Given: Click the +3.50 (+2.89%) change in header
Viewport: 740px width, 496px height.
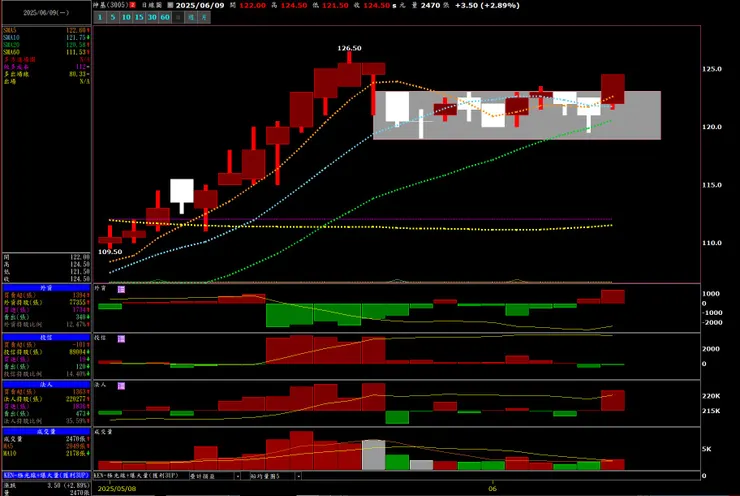Looking at the screenshot, I should click(487, 5).
